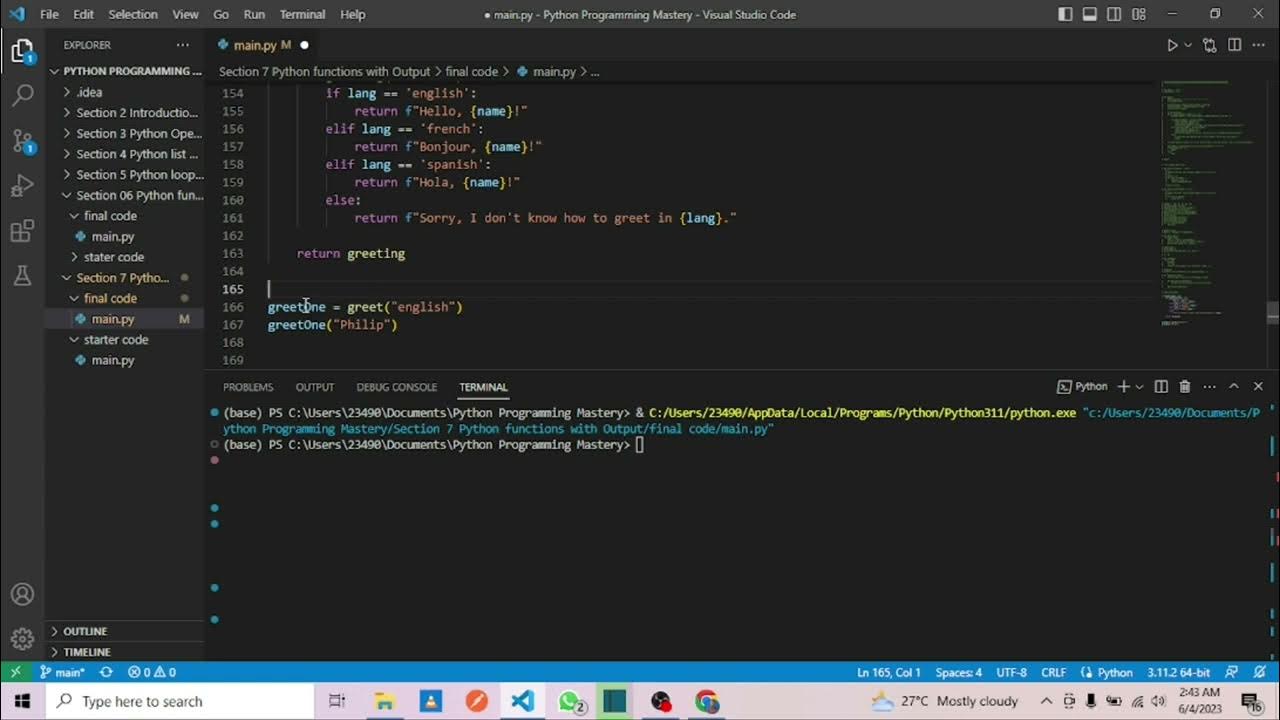The height and width of the screenshot is (720, 1280).
Task: Close the terminal panel
Action: [1258, 387]
